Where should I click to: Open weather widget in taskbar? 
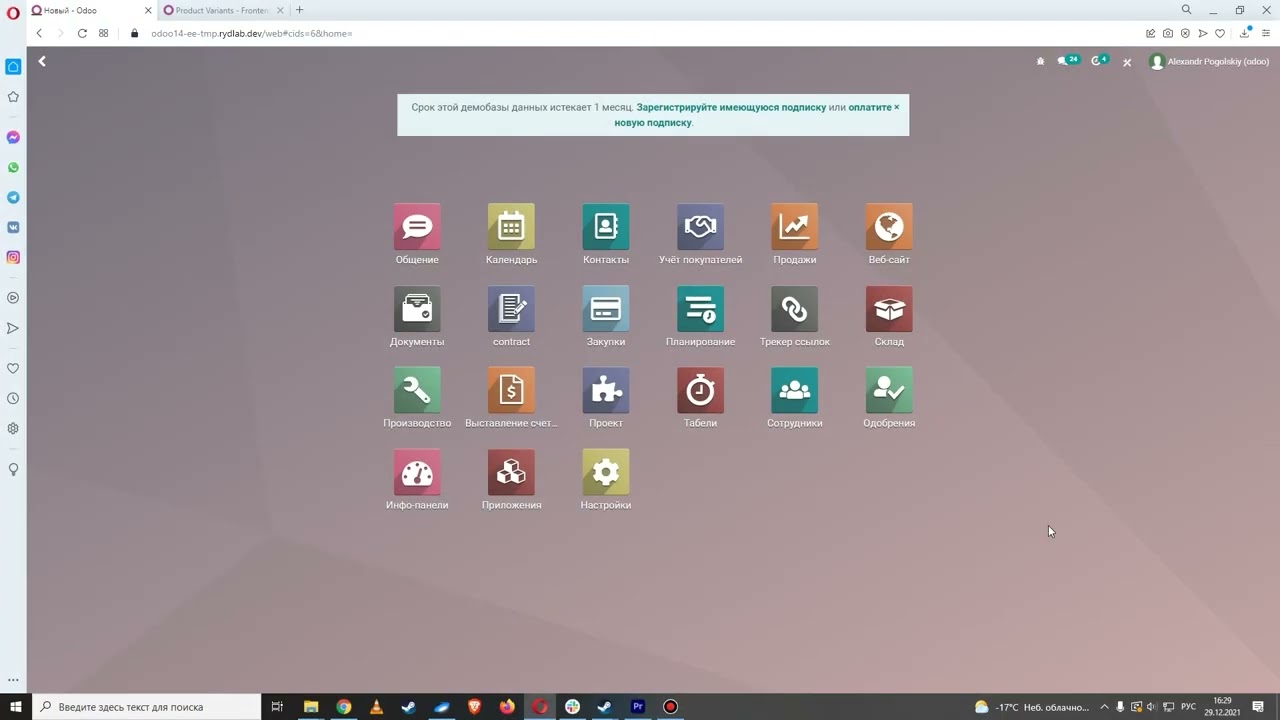tap(1032, 707)
